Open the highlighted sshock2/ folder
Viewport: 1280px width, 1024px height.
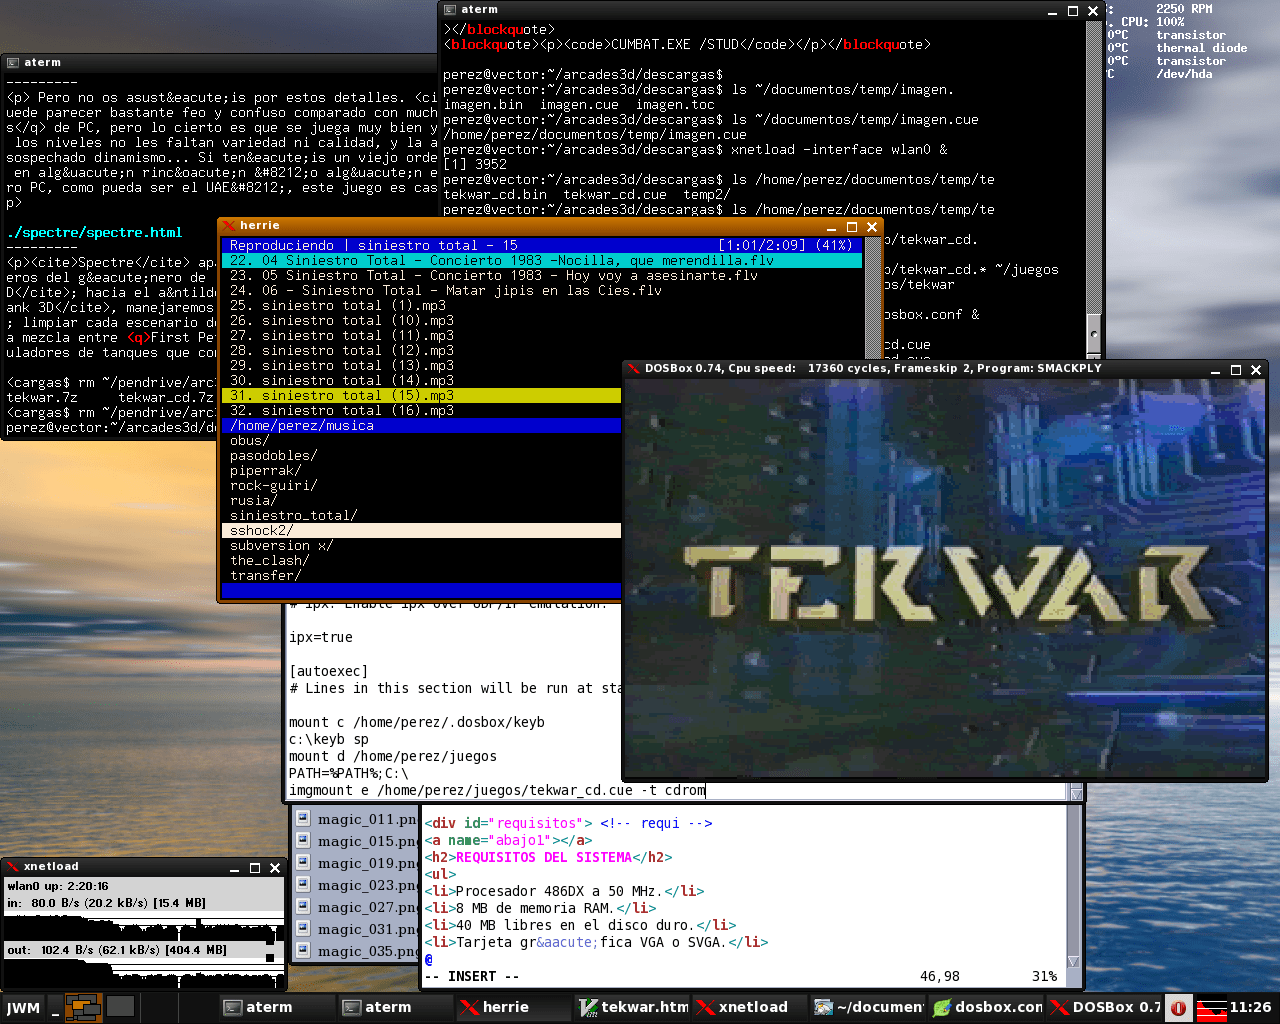(x=422, y=531)
